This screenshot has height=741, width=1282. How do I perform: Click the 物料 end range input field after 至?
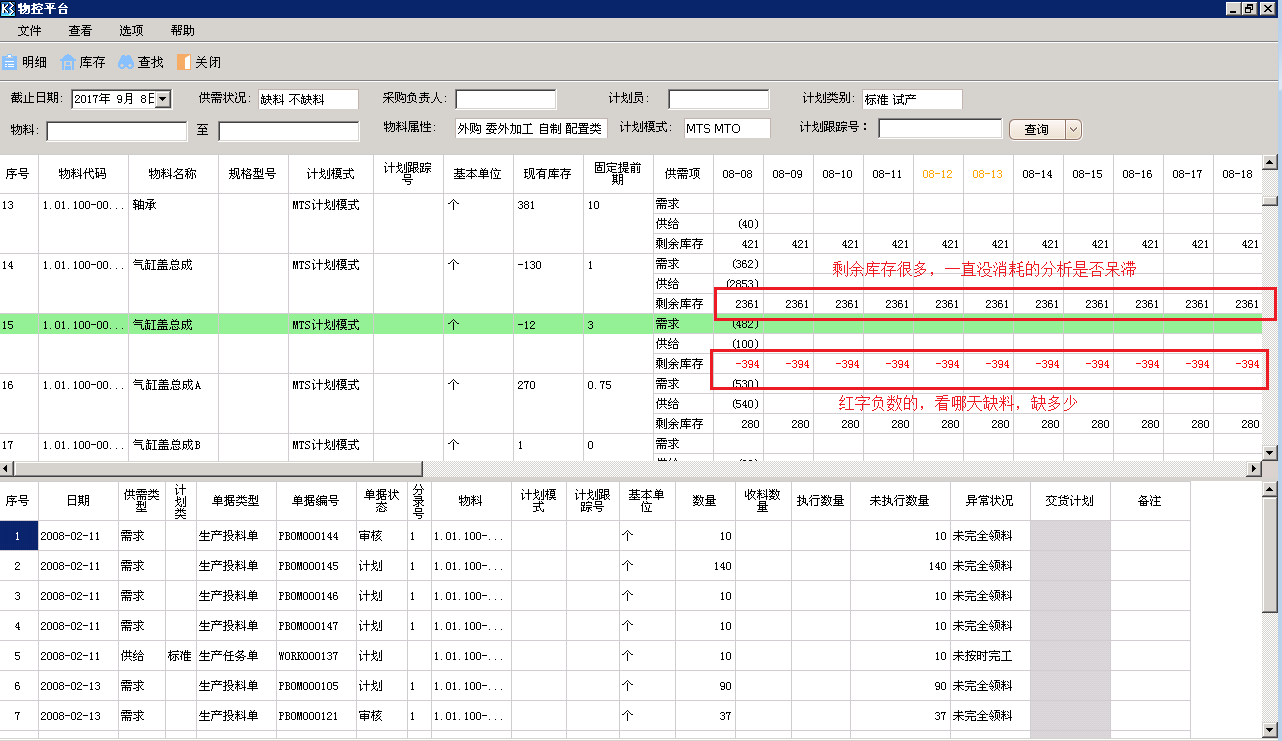pyautogui.click(x=289, y=131)
